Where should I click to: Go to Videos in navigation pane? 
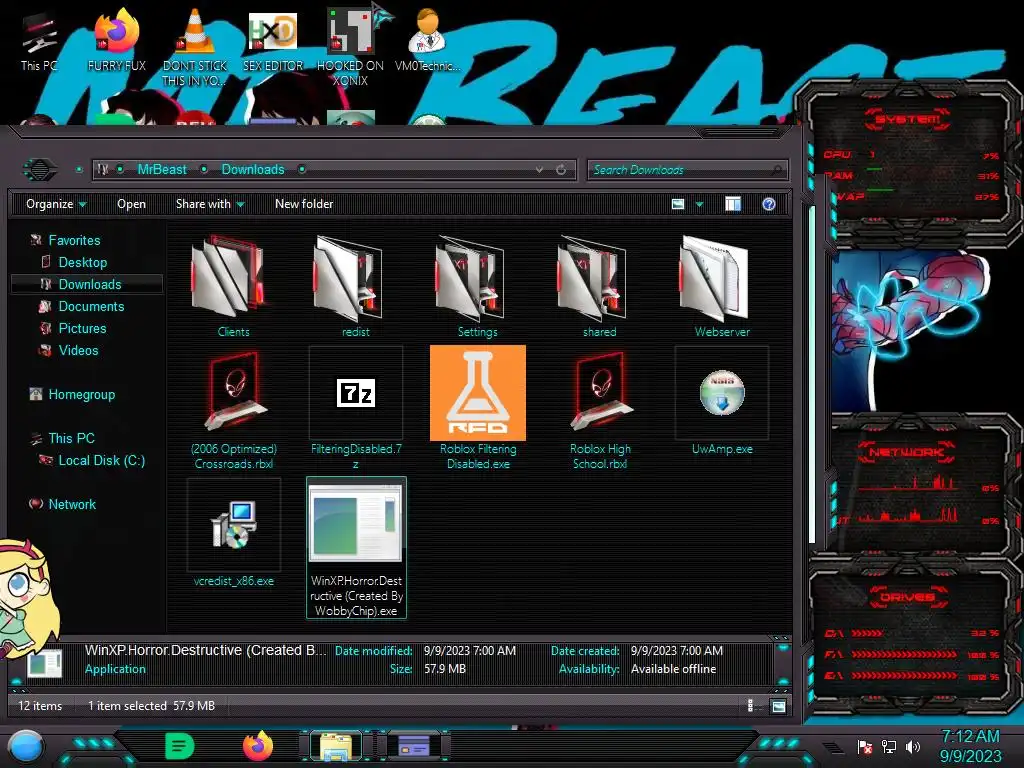click(78, 351)
